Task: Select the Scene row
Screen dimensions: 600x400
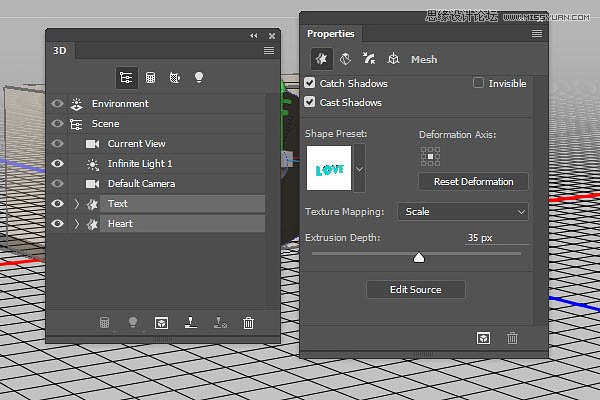Action: click(x=167, y=124)
